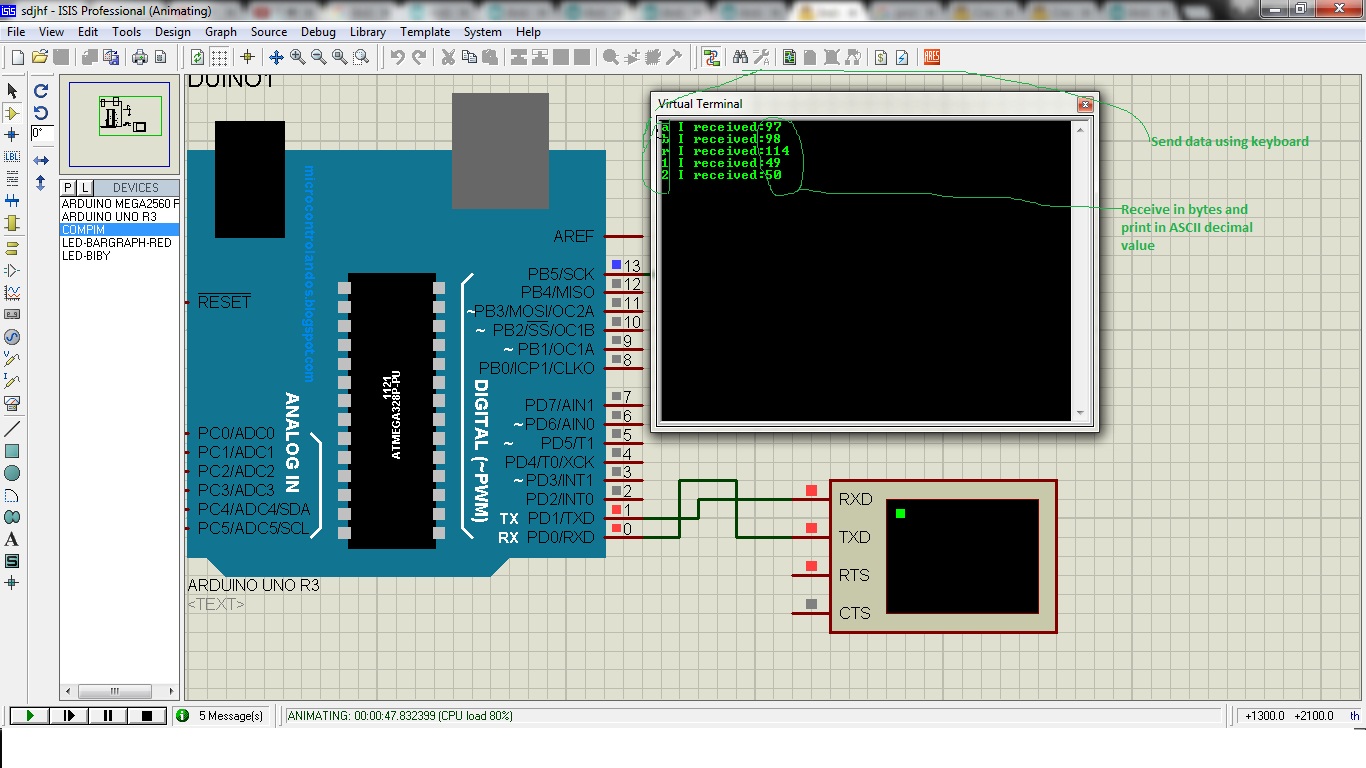Create a new design file
Screen dimensions: 1366x768
(x=17, y=57)
